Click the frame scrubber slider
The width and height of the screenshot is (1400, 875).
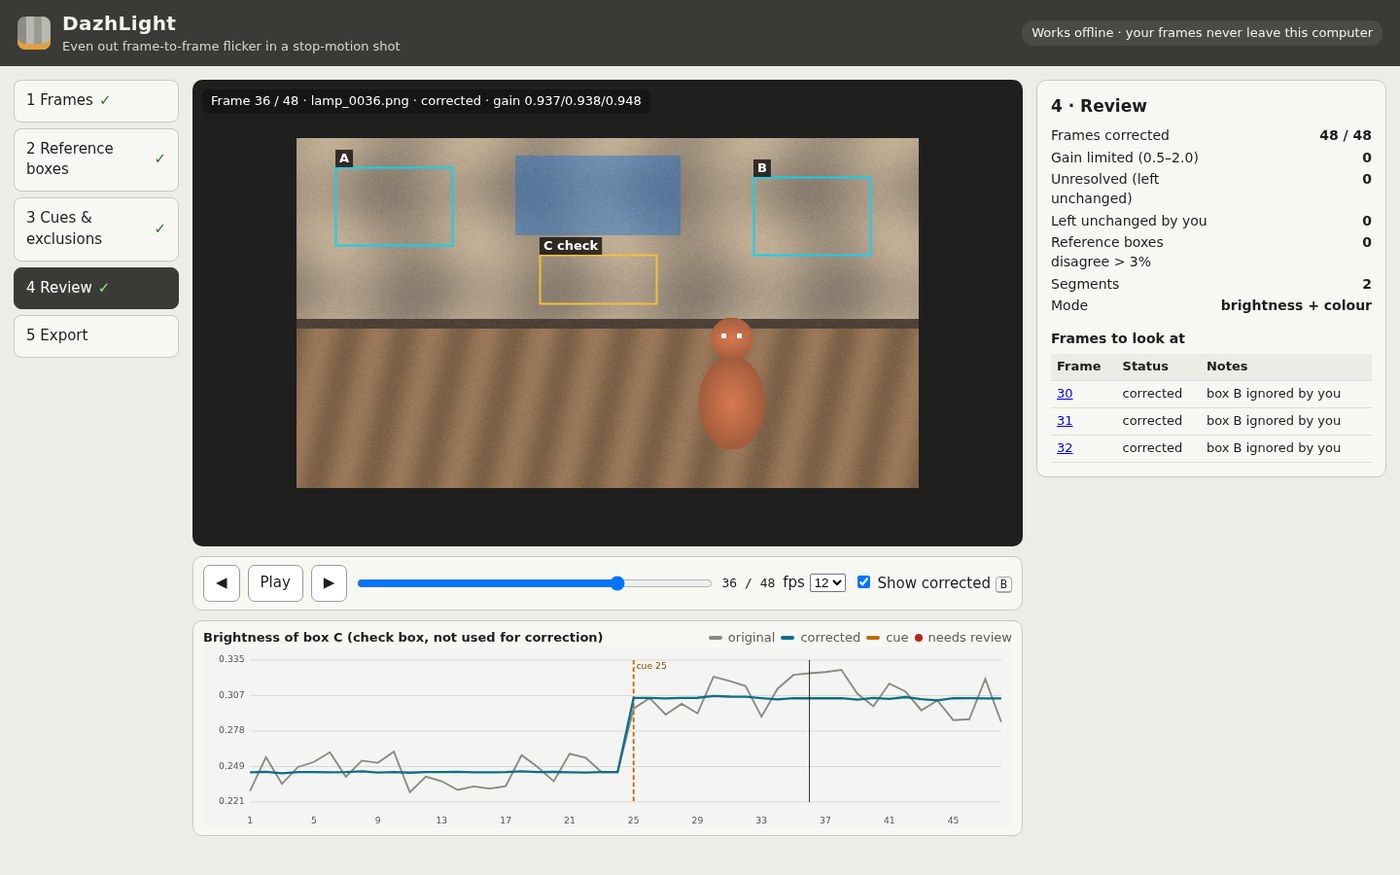[x=535, y=583]
